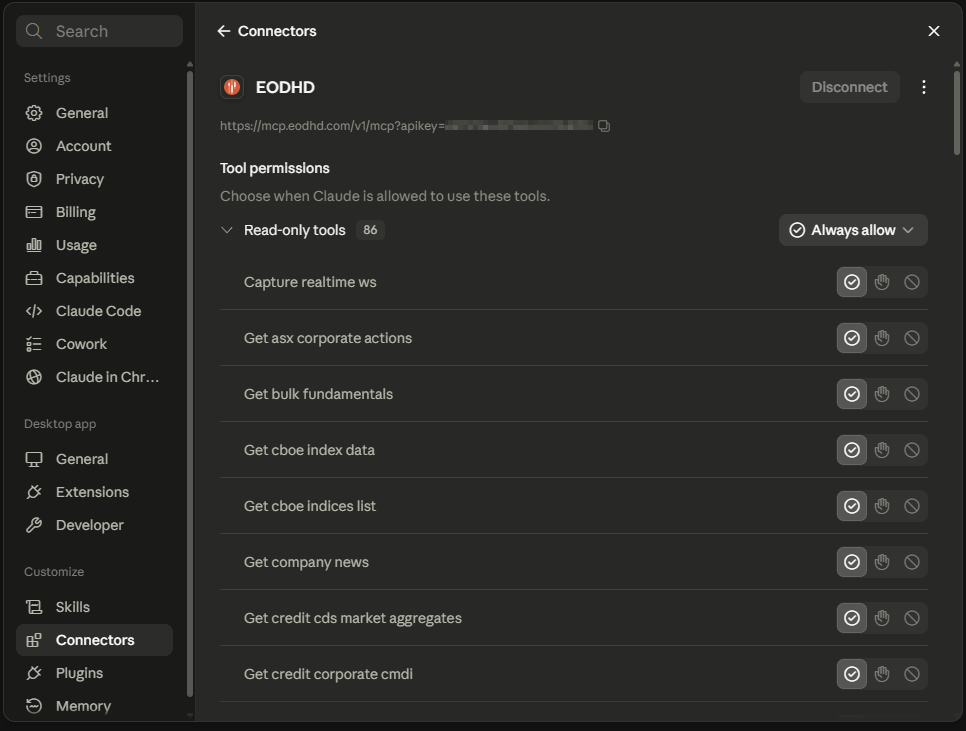Screen dimensions: 966x731
Task: Open Extensions under Desktop app
Action: (x=94, y=492)
